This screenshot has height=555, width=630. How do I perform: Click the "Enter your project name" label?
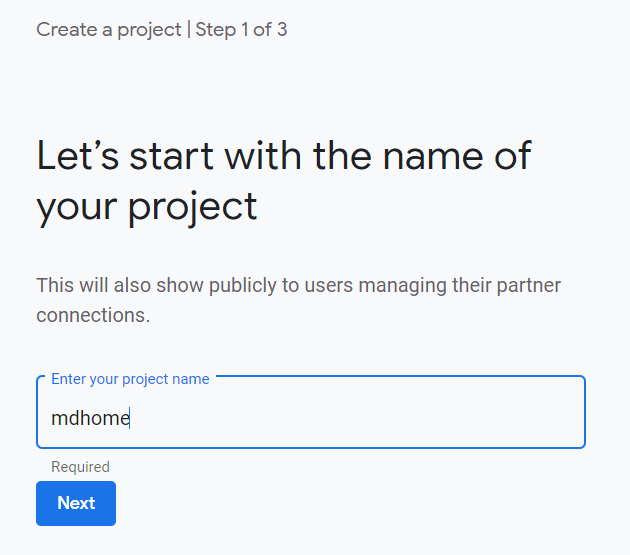pos(130,379)
